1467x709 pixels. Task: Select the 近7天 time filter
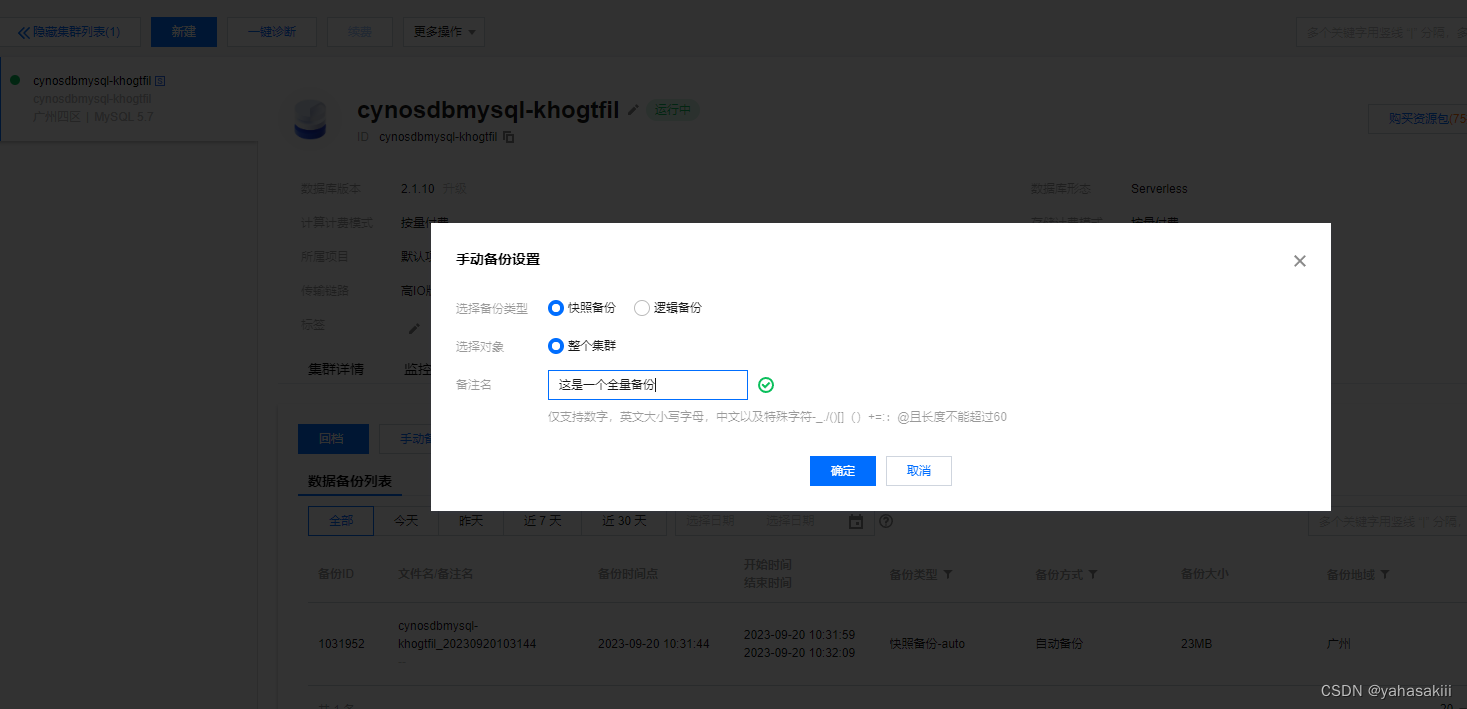click(x=542, y=521)
